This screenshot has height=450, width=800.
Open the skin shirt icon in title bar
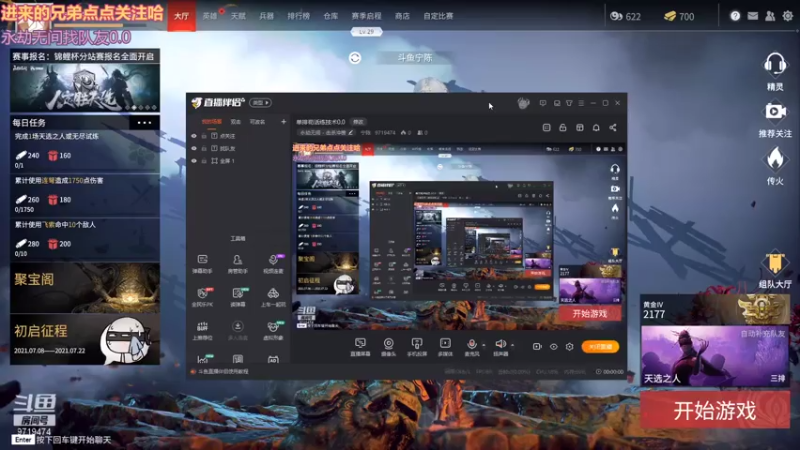(569, 103)
